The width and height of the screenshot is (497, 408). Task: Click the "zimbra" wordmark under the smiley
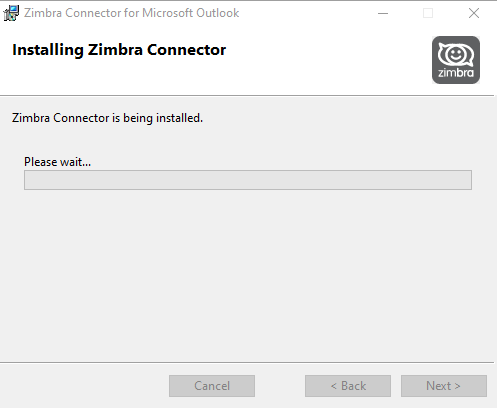(x=456, y=72)
